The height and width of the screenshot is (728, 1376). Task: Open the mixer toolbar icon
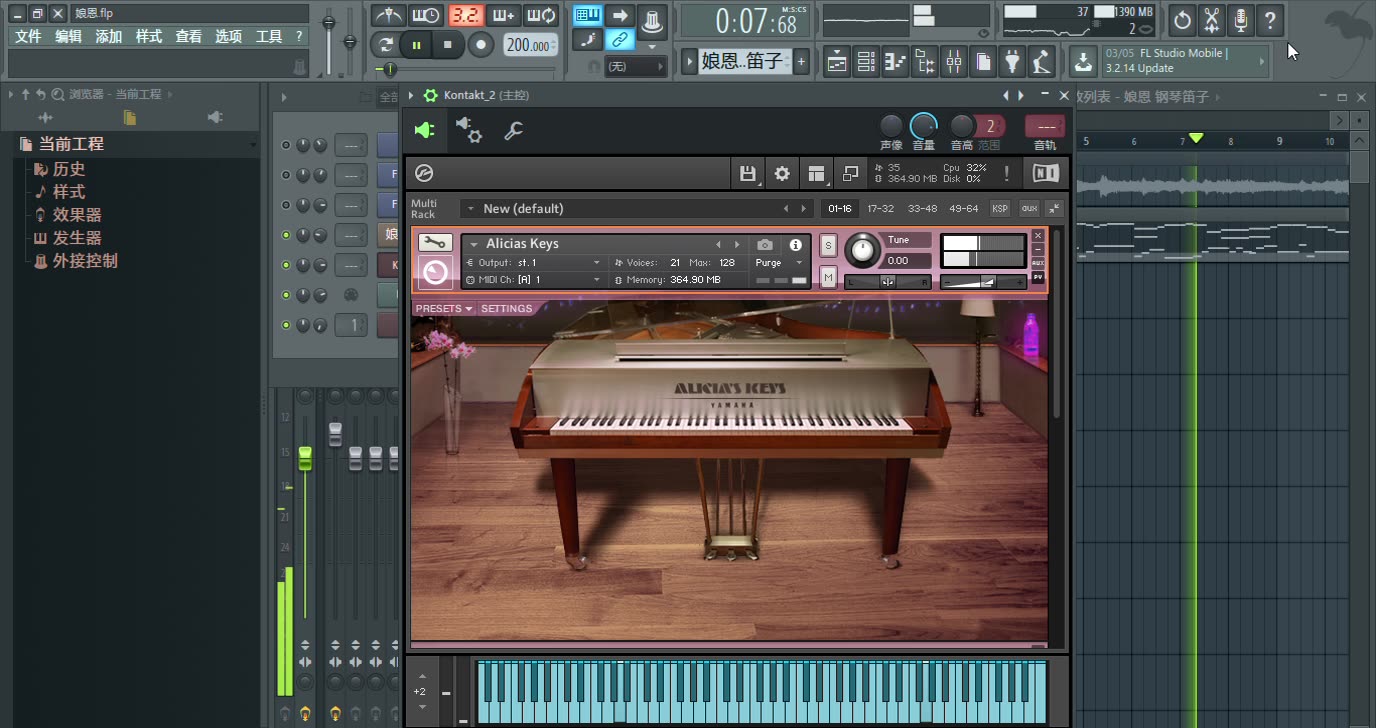point(954,62)
